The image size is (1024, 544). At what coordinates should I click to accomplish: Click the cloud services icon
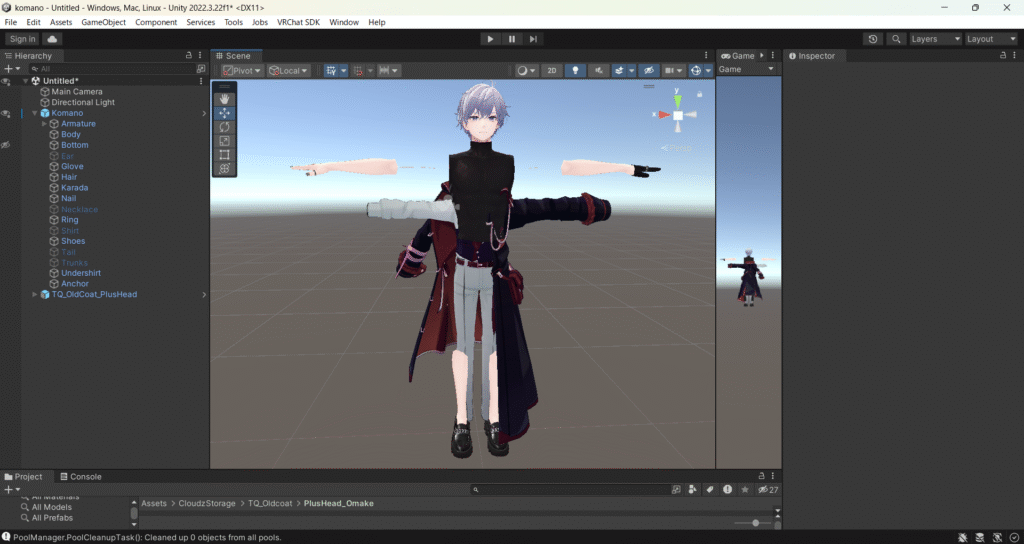(52, 39)
